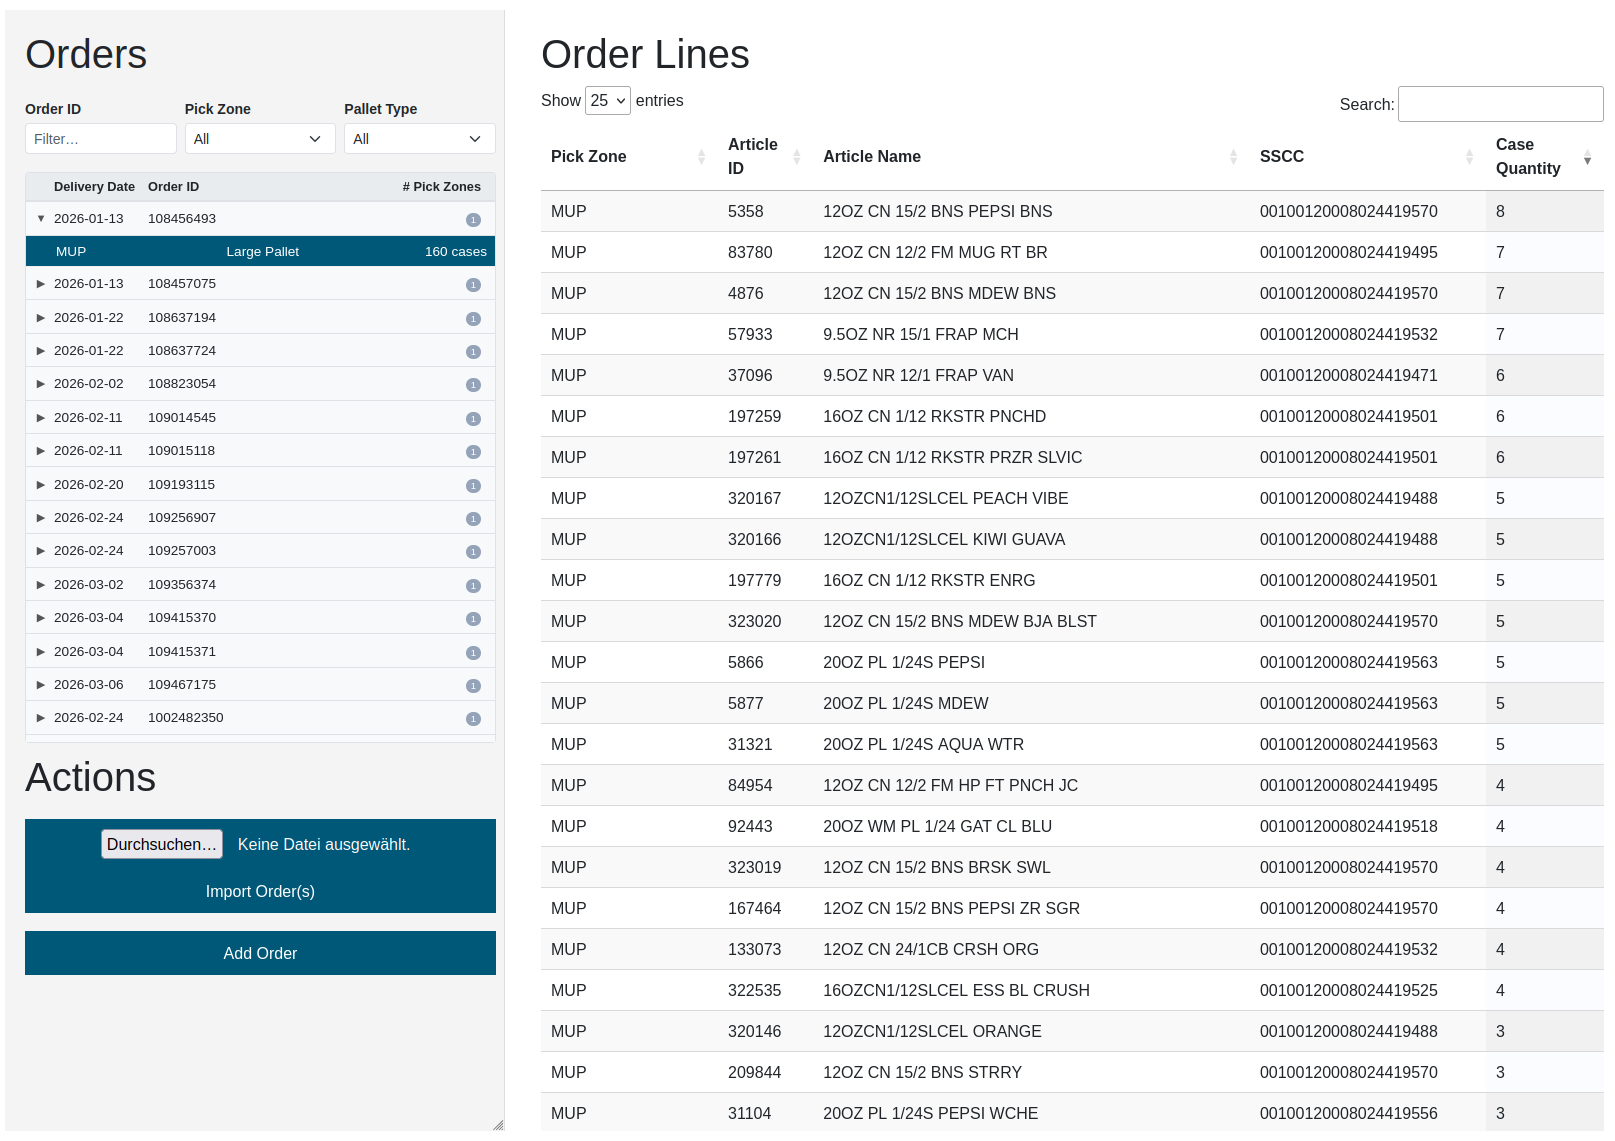1615x1141 pixels.
Task: Open the Pallet Type filter dropdown
Action: [420, 139]
